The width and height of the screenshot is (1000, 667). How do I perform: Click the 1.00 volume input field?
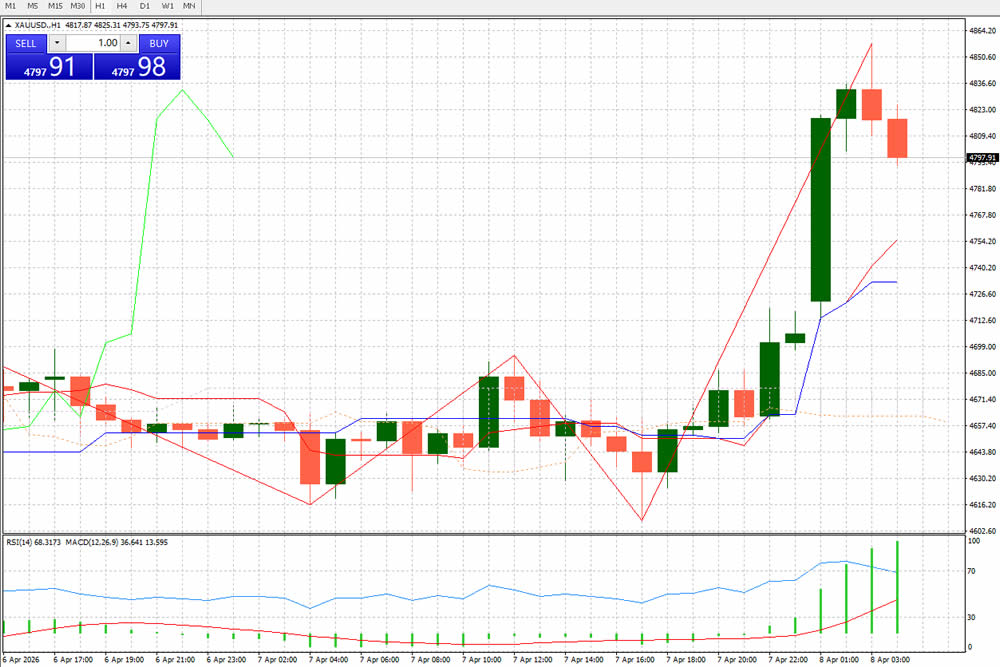click(x=95, y=43)
